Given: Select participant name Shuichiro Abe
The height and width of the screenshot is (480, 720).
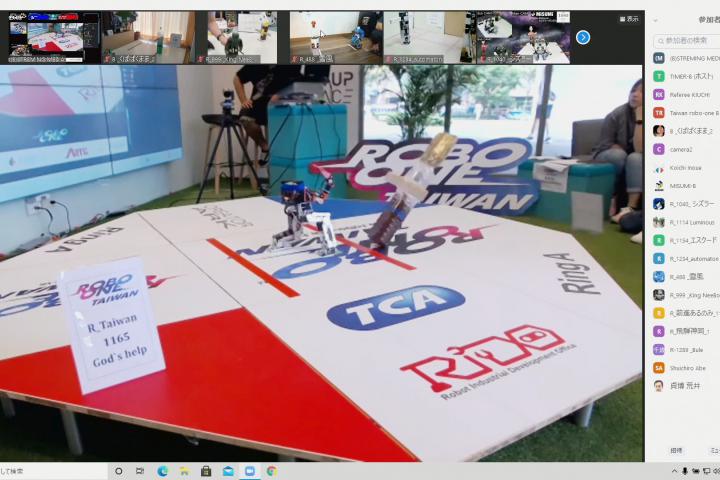Looking at the screenshot, I should (x=687, y=368).
